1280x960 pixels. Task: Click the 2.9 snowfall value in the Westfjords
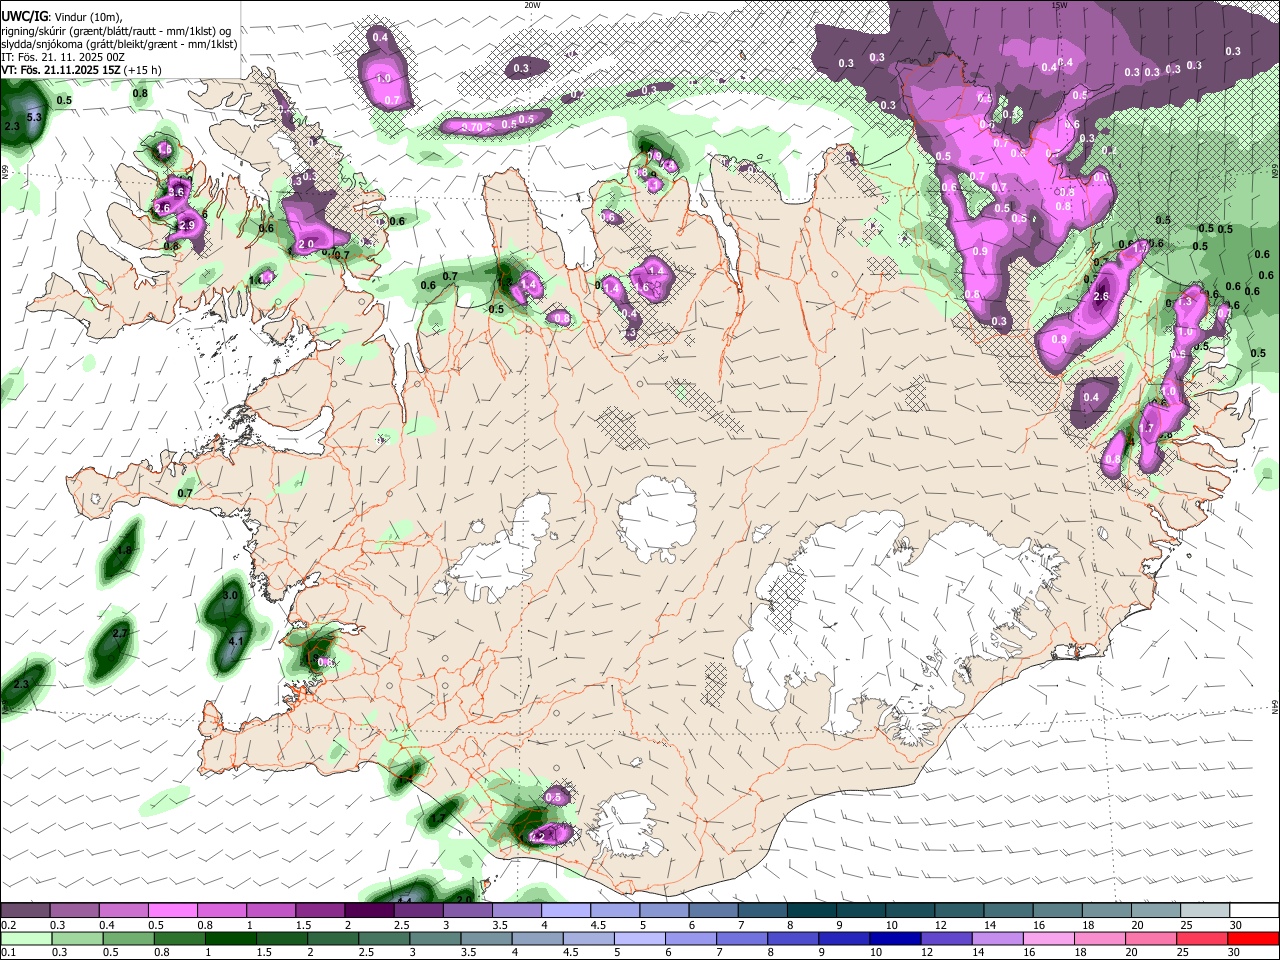[x=186, y=226]
